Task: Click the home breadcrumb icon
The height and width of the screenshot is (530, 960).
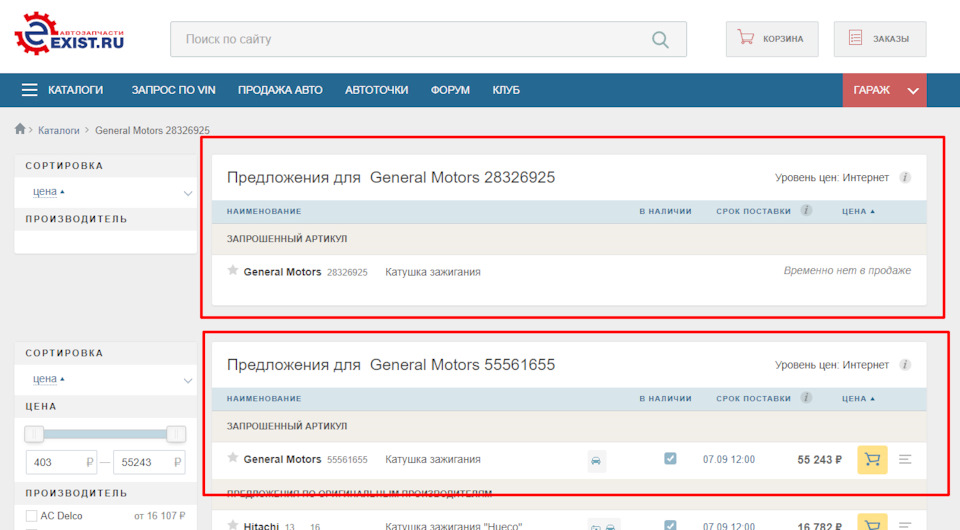Action: coord(20,129)
